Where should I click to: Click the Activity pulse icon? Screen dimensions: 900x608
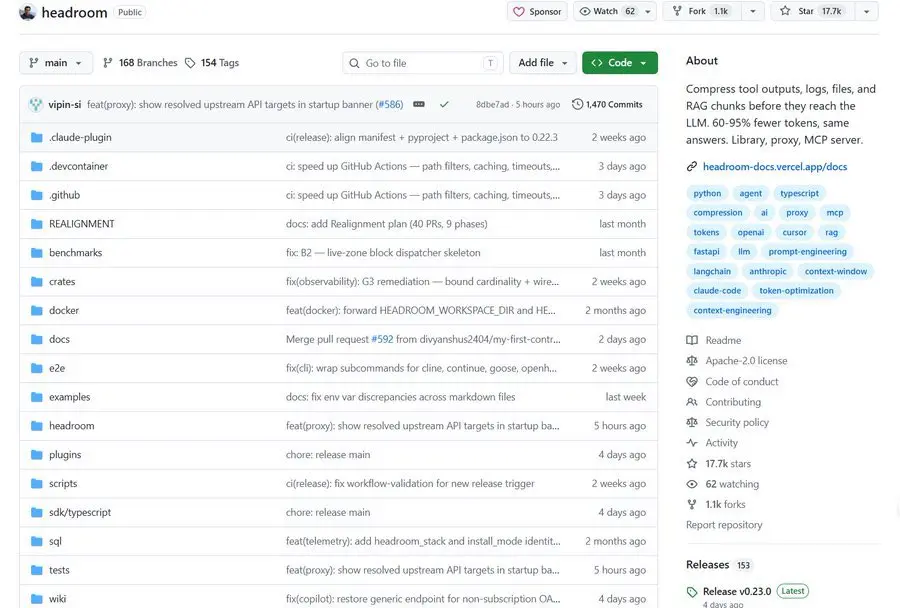coord(692,443)
